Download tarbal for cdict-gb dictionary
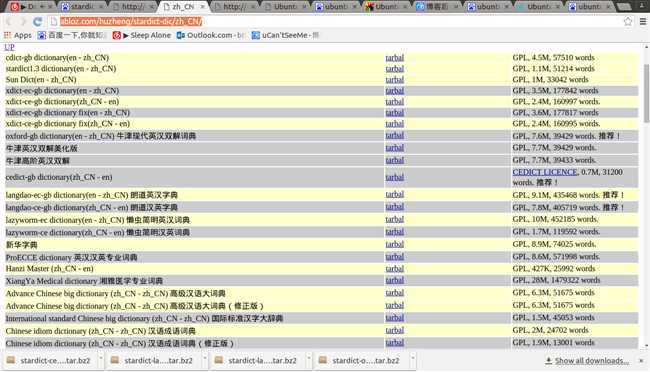Image resolution: width=650 pixels, height=372 pixels. pos(395,58)
